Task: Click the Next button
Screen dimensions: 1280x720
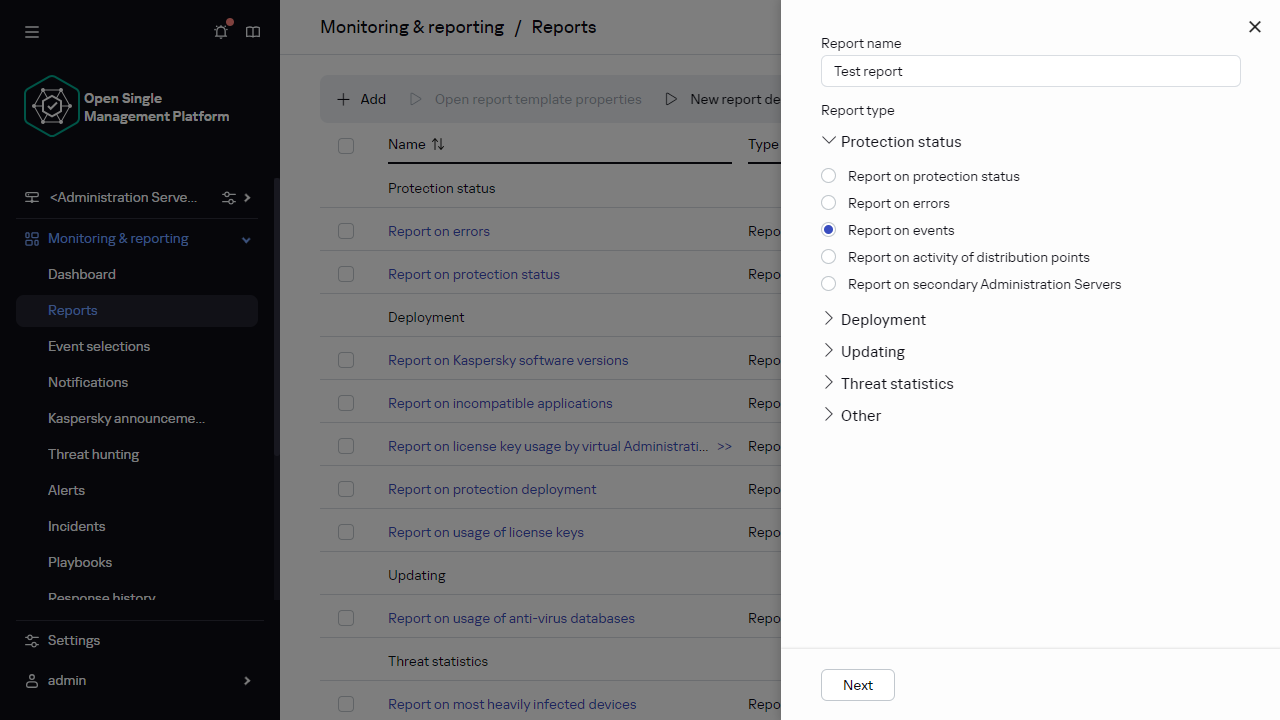Action: coord(857,685)
